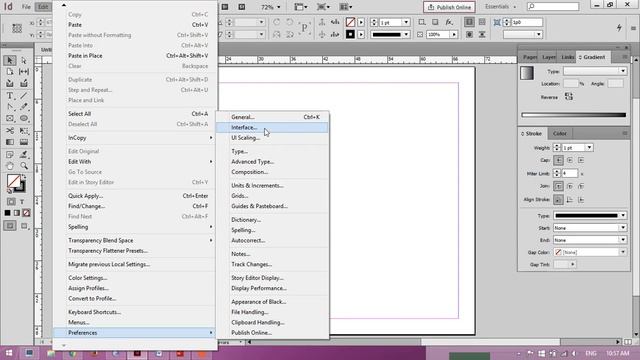Select the Ellipse tool
The height and width of the screenshot is (360, 640).
tap(24, 118)
